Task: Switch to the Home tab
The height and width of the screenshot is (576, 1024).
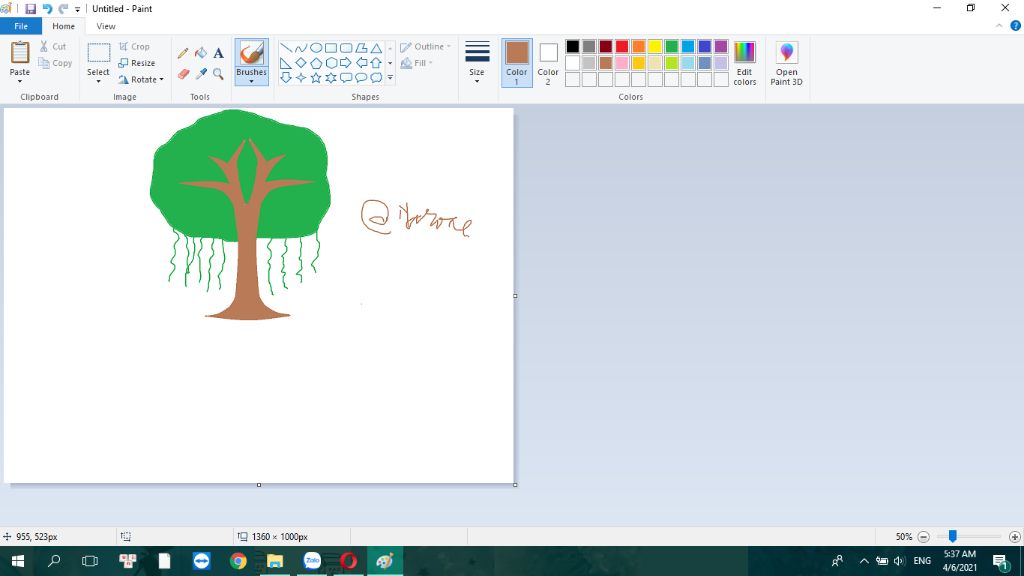Action: coord(63,26)
